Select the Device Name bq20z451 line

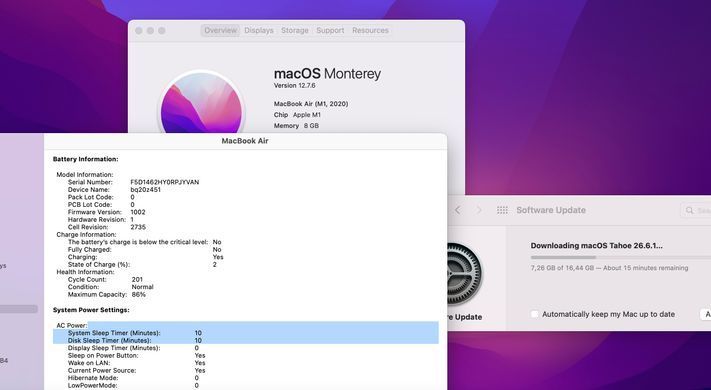[x=114, y=190]
